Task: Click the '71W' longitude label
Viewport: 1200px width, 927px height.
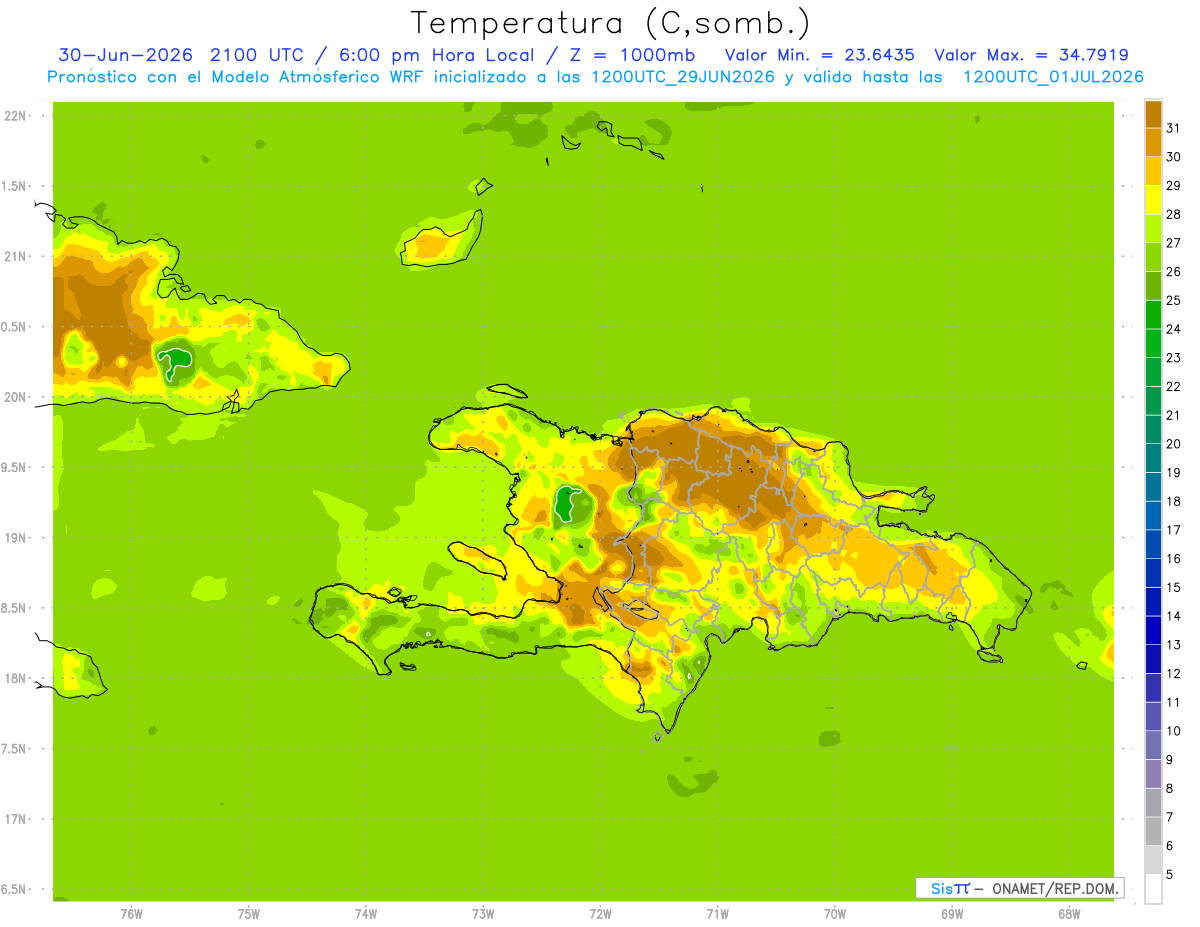Action: (x=718, y=914)
